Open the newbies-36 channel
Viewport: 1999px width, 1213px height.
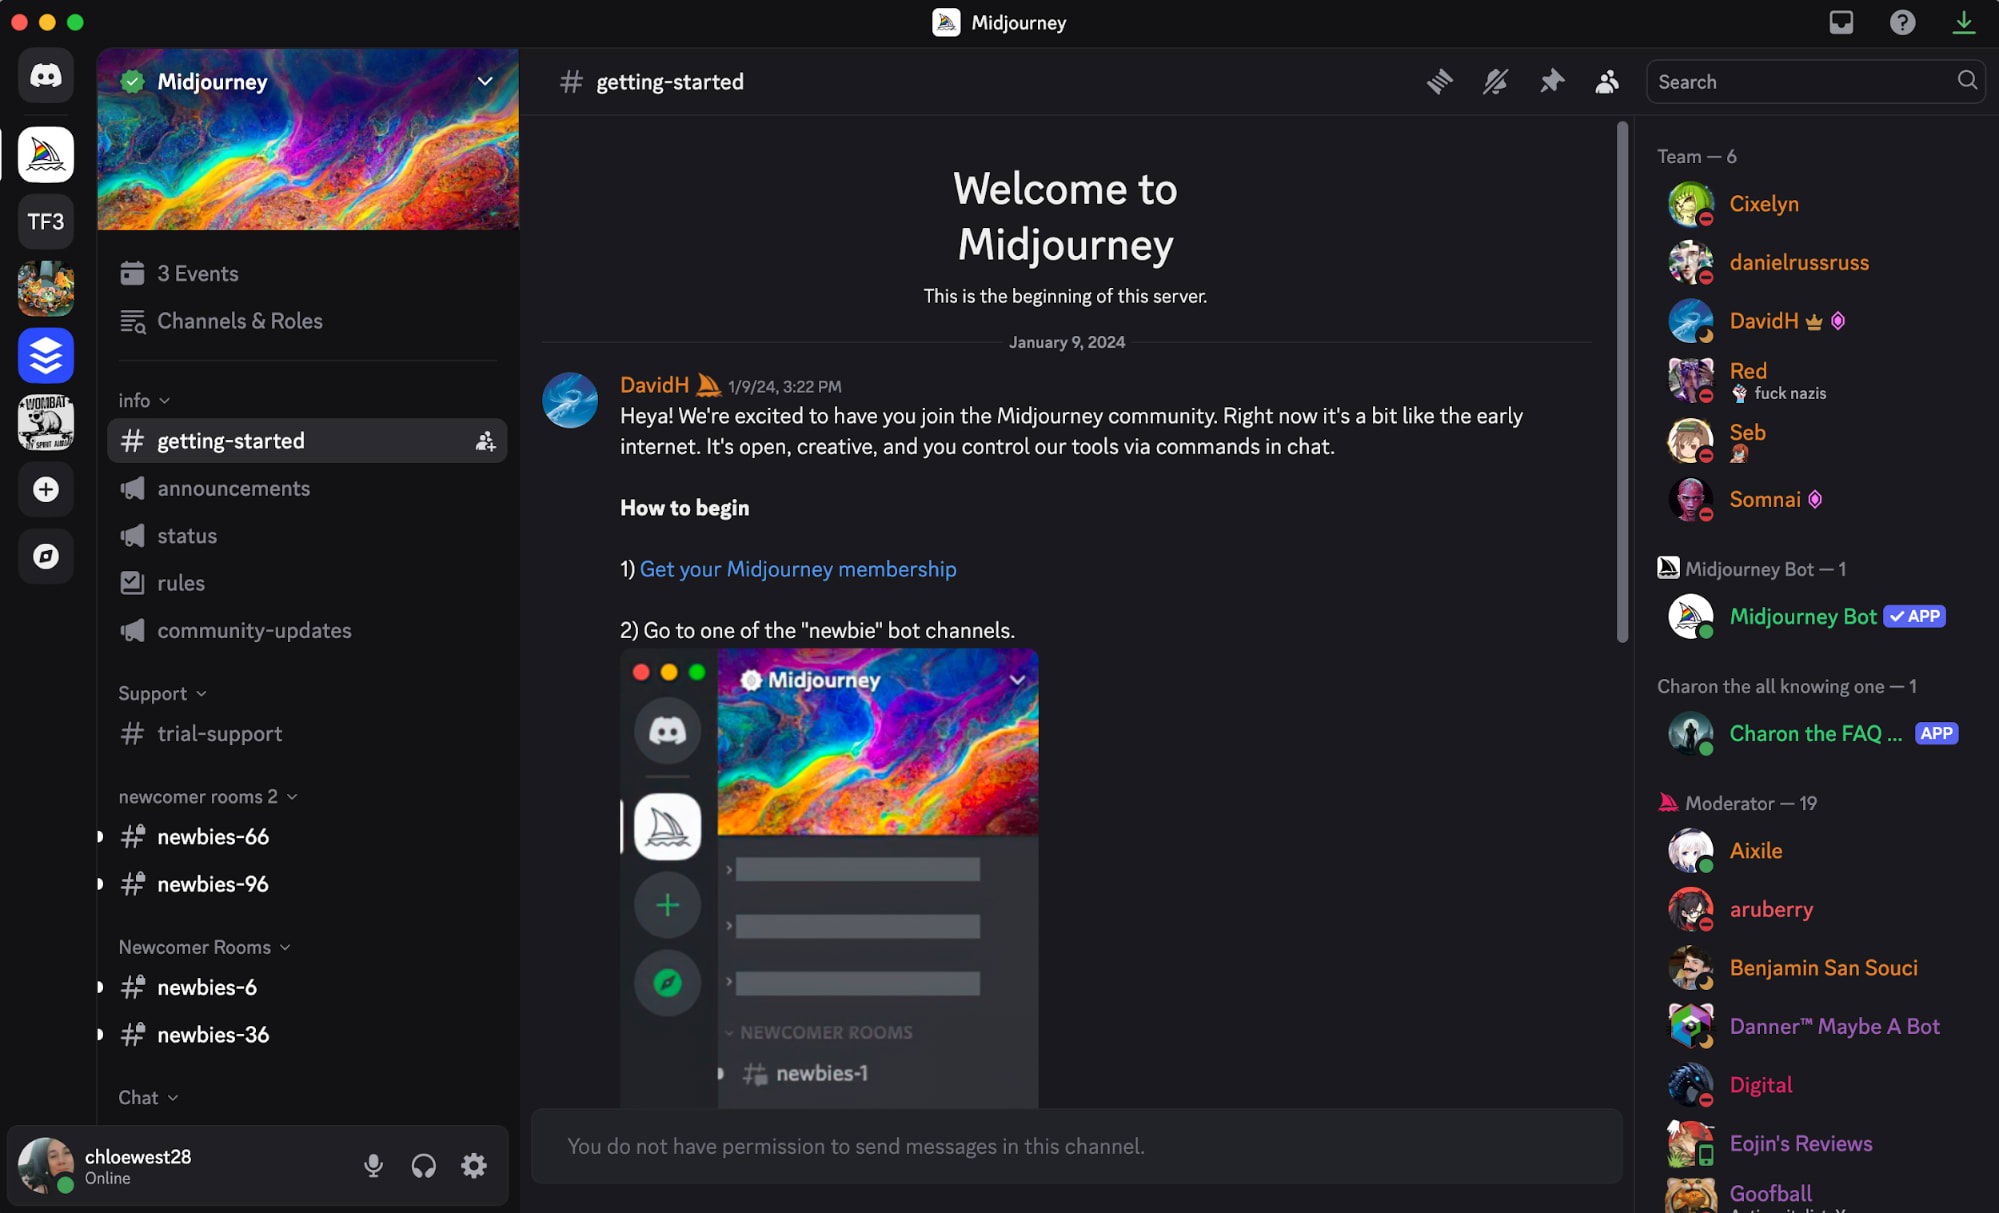pos(307,1034)
